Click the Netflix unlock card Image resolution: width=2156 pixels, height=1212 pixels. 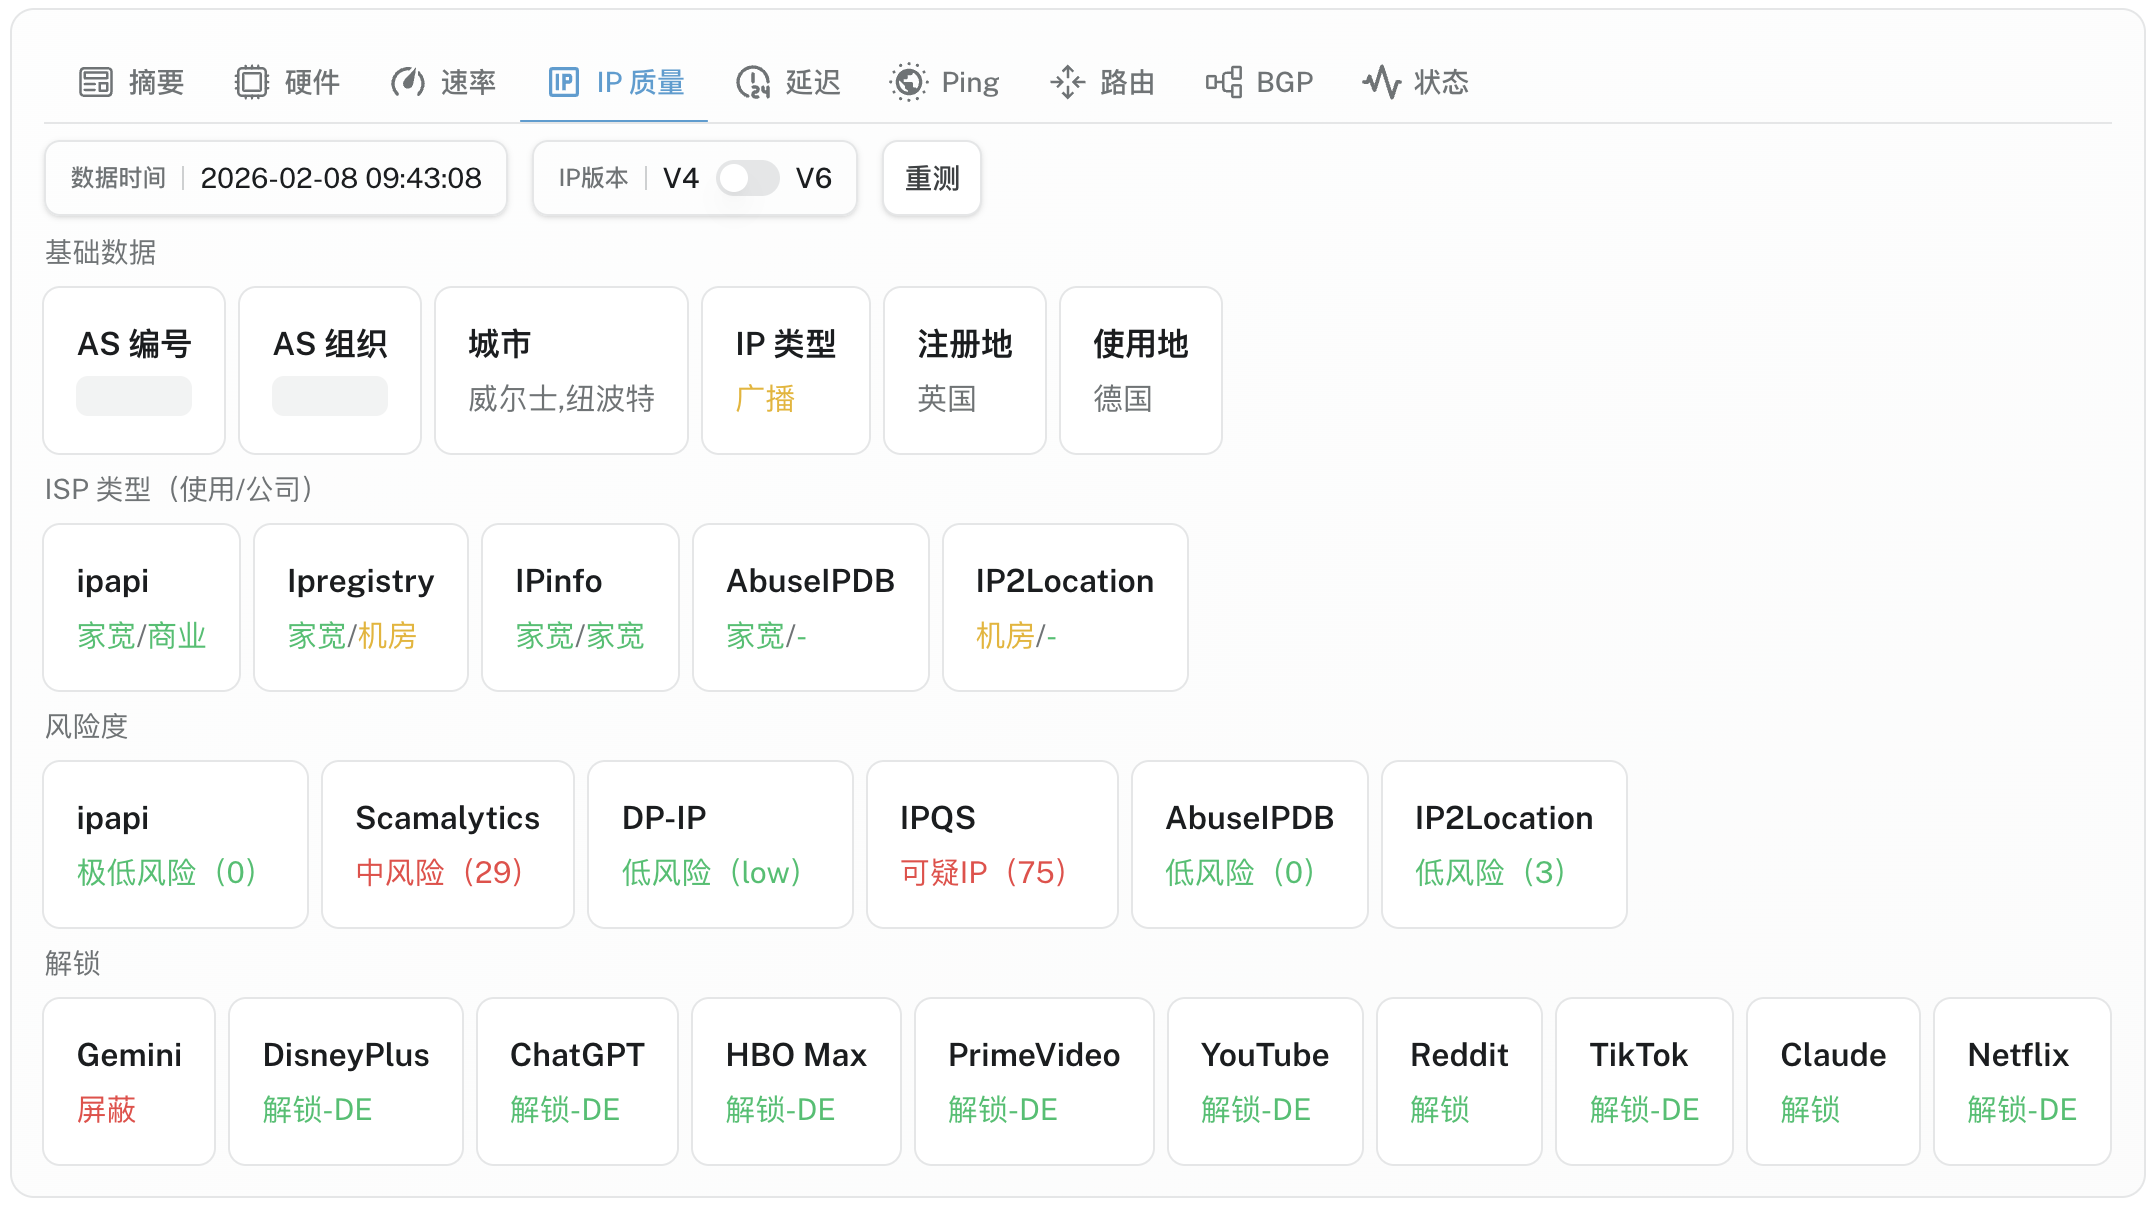[x=2021, y=1081]
